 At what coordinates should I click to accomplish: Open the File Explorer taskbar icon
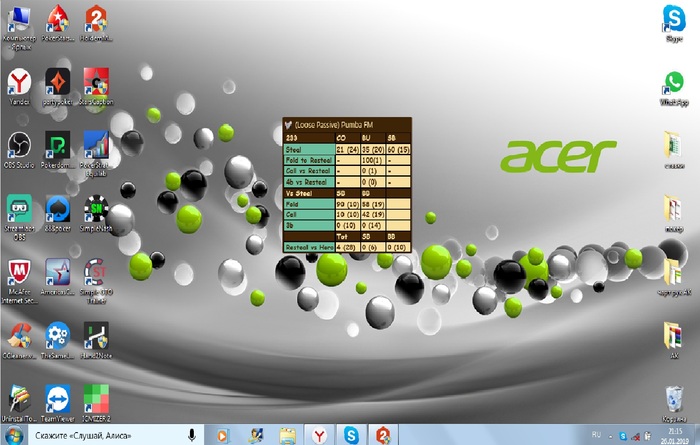point(288,435)
